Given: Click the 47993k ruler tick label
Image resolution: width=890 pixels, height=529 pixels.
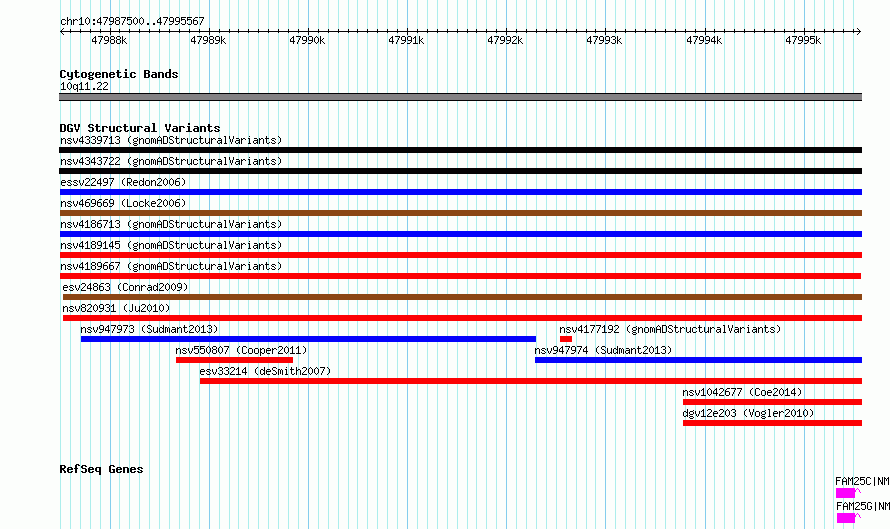Looking at the screenshot, I should tap(604, 40).
